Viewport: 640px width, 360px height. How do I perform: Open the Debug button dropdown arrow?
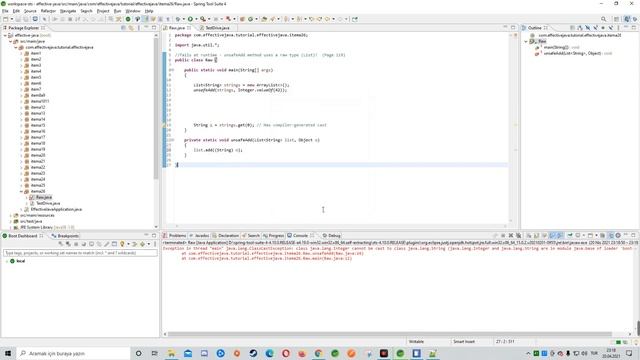[x=183, y=19]
